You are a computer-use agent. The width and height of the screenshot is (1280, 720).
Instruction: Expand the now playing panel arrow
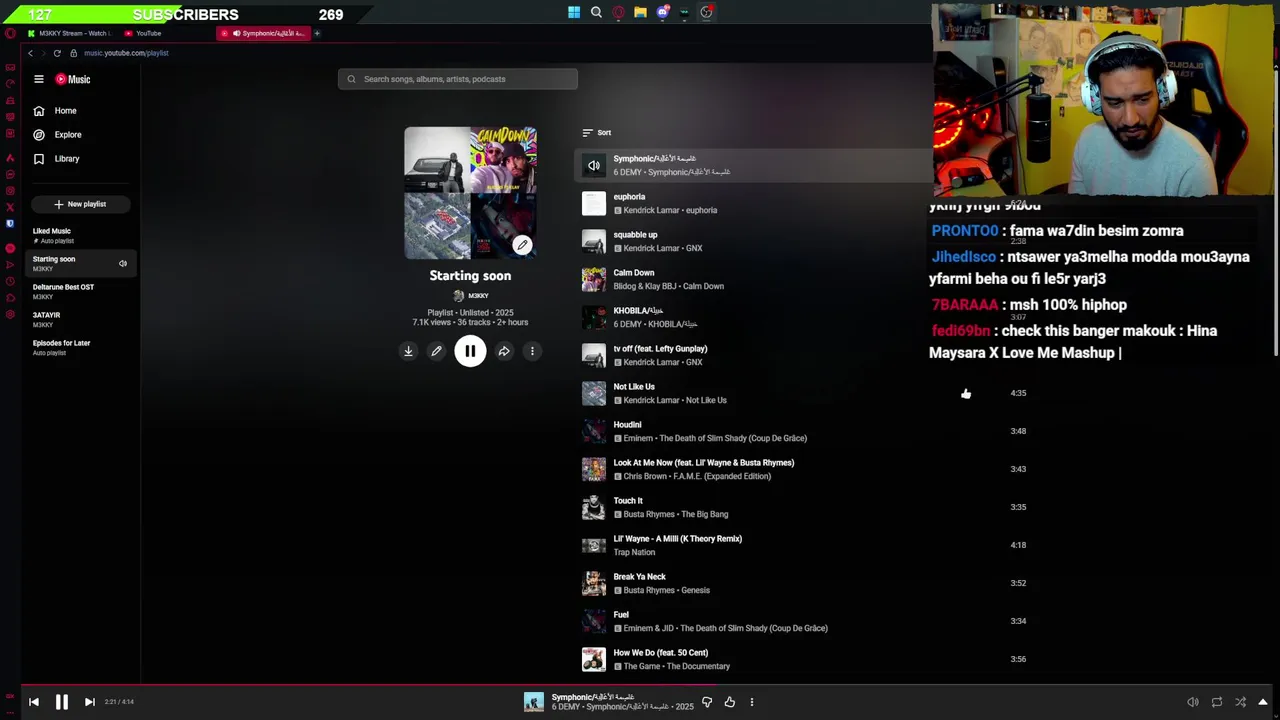click(x=1263, y=702)
